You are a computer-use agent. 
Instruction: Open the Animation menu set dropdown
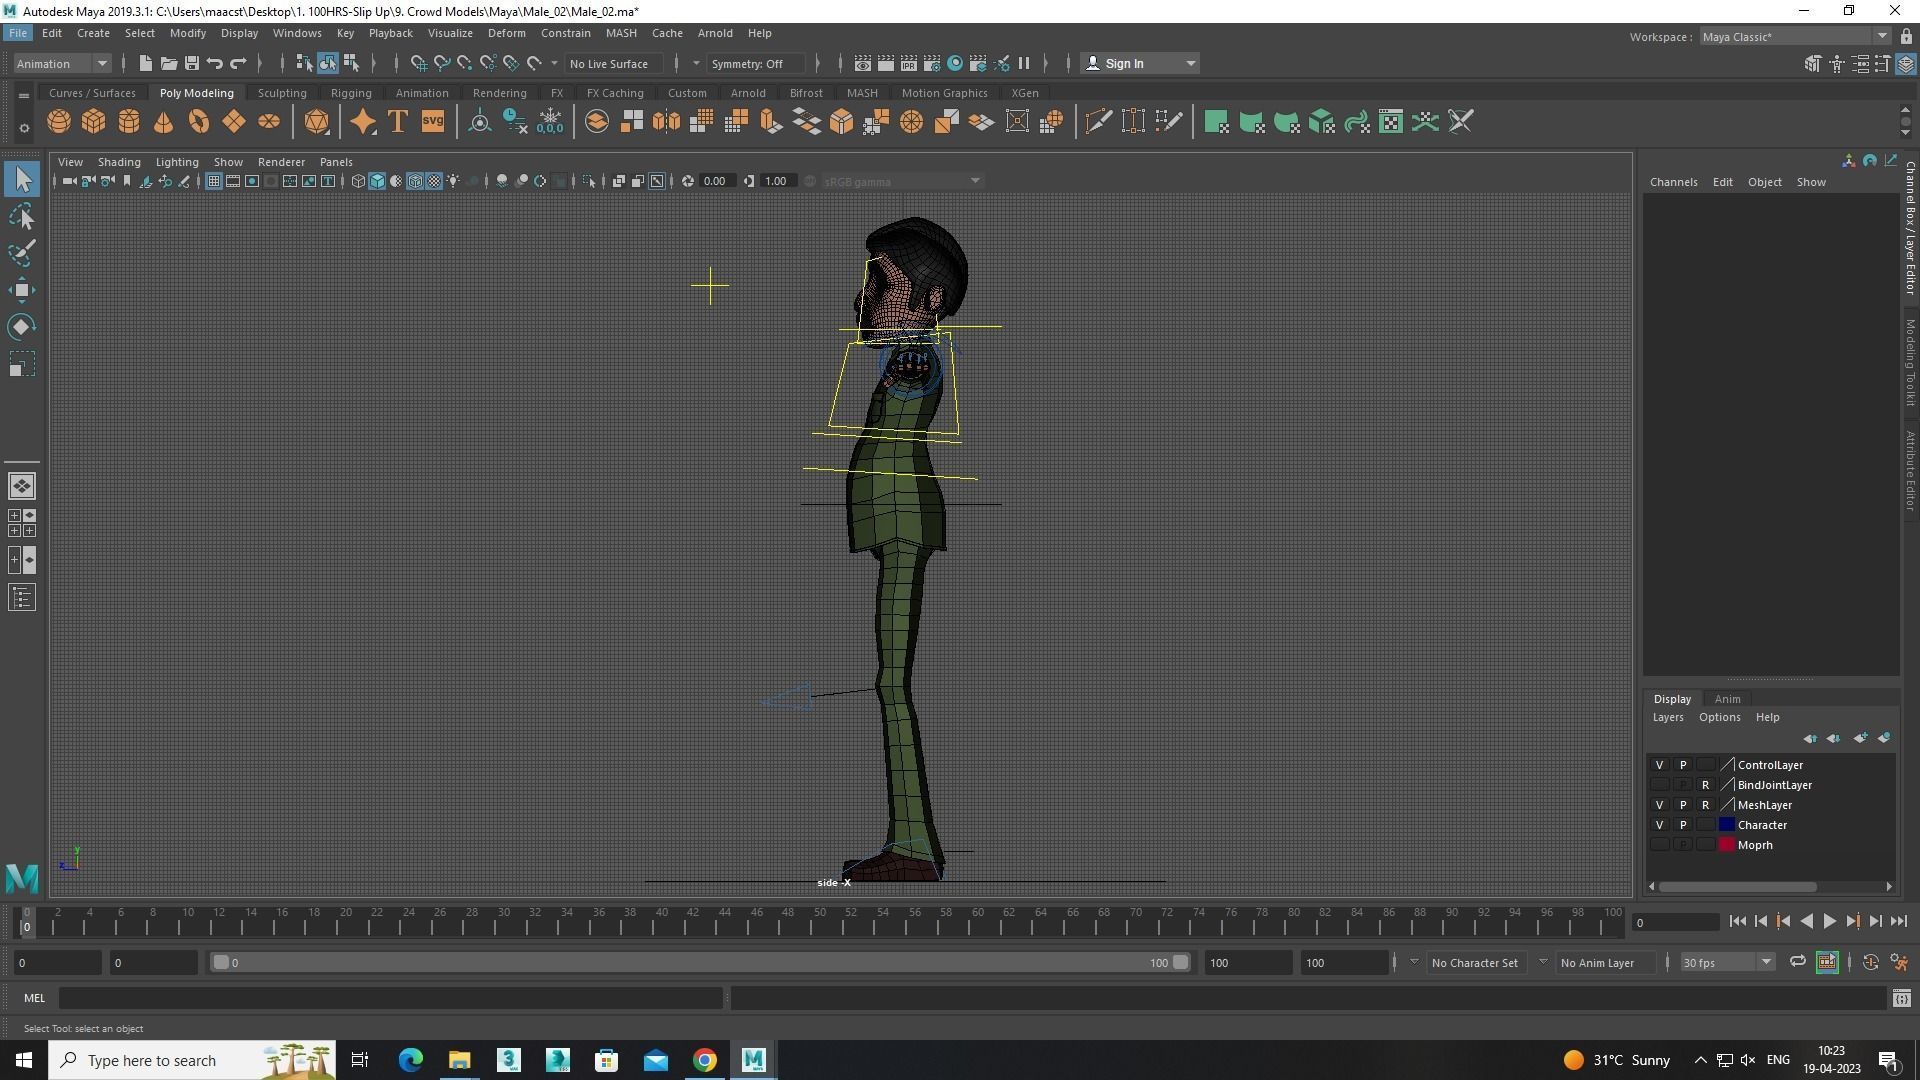(62, 63)
